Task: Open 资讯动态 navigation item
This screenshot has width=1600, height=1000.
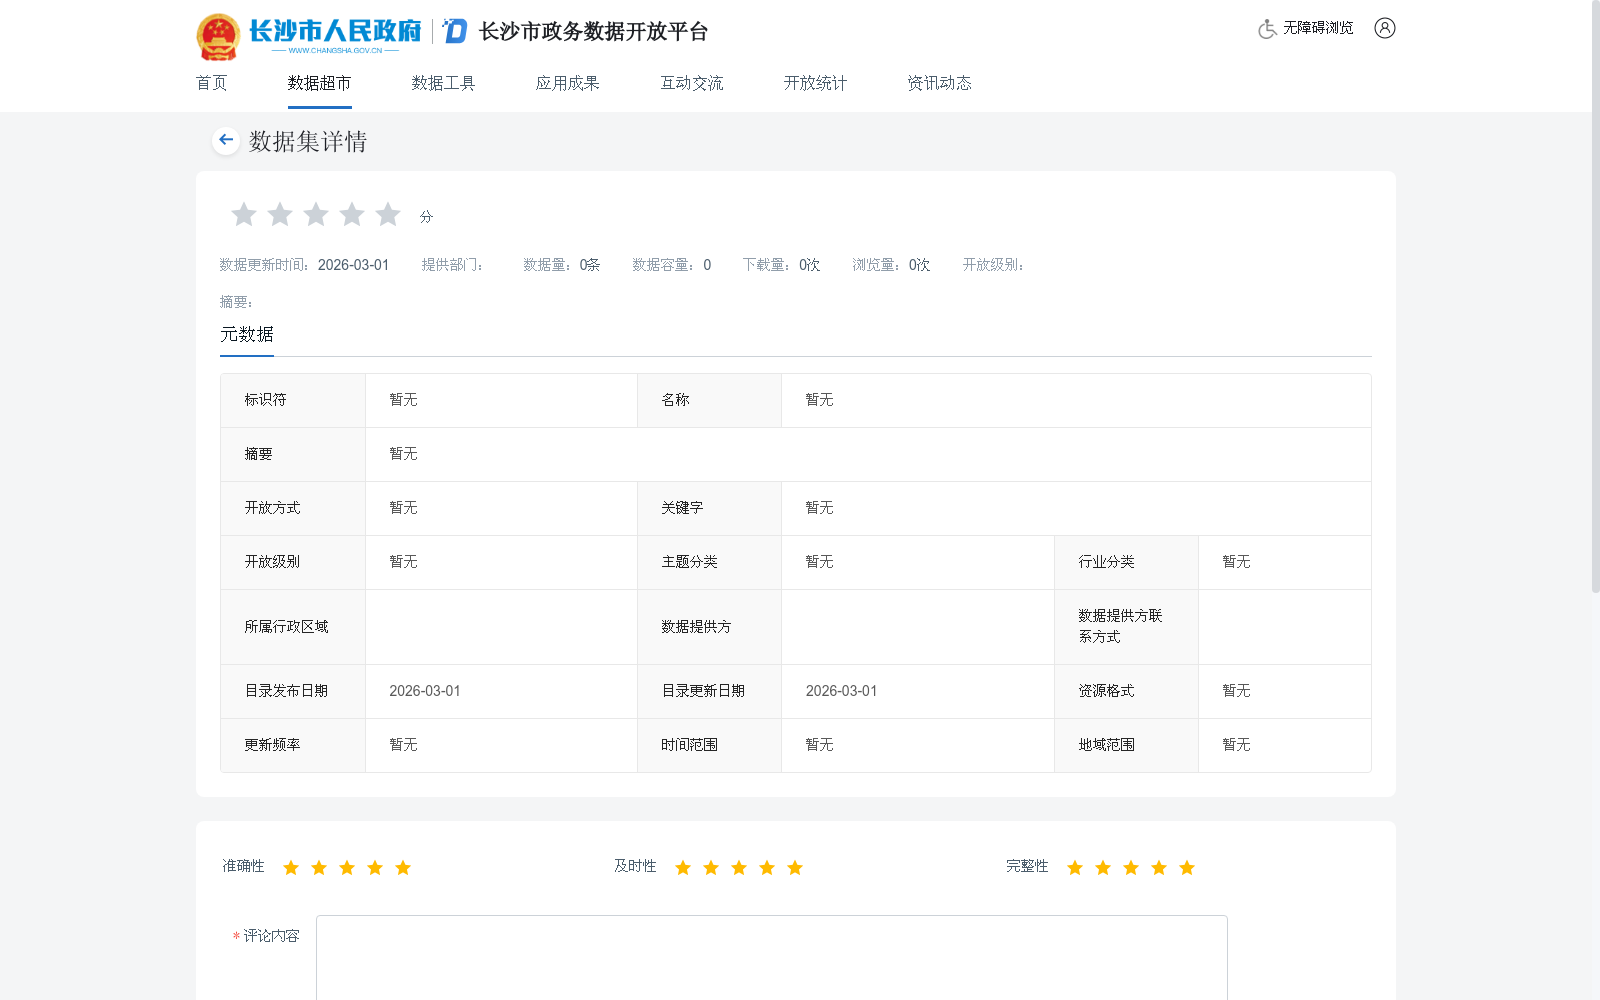Action: [939, 83]
